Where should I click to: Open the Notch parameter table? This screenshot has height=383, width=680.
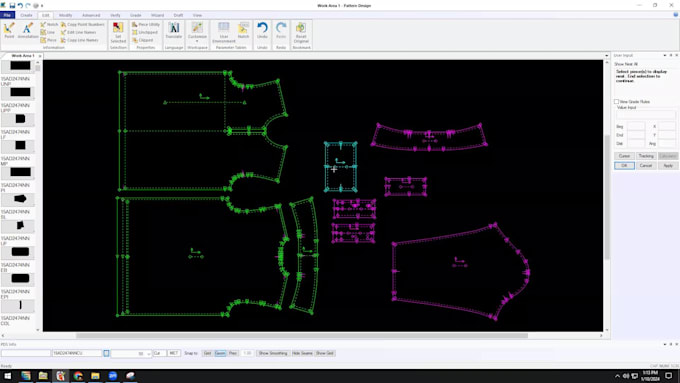(244, 30)
